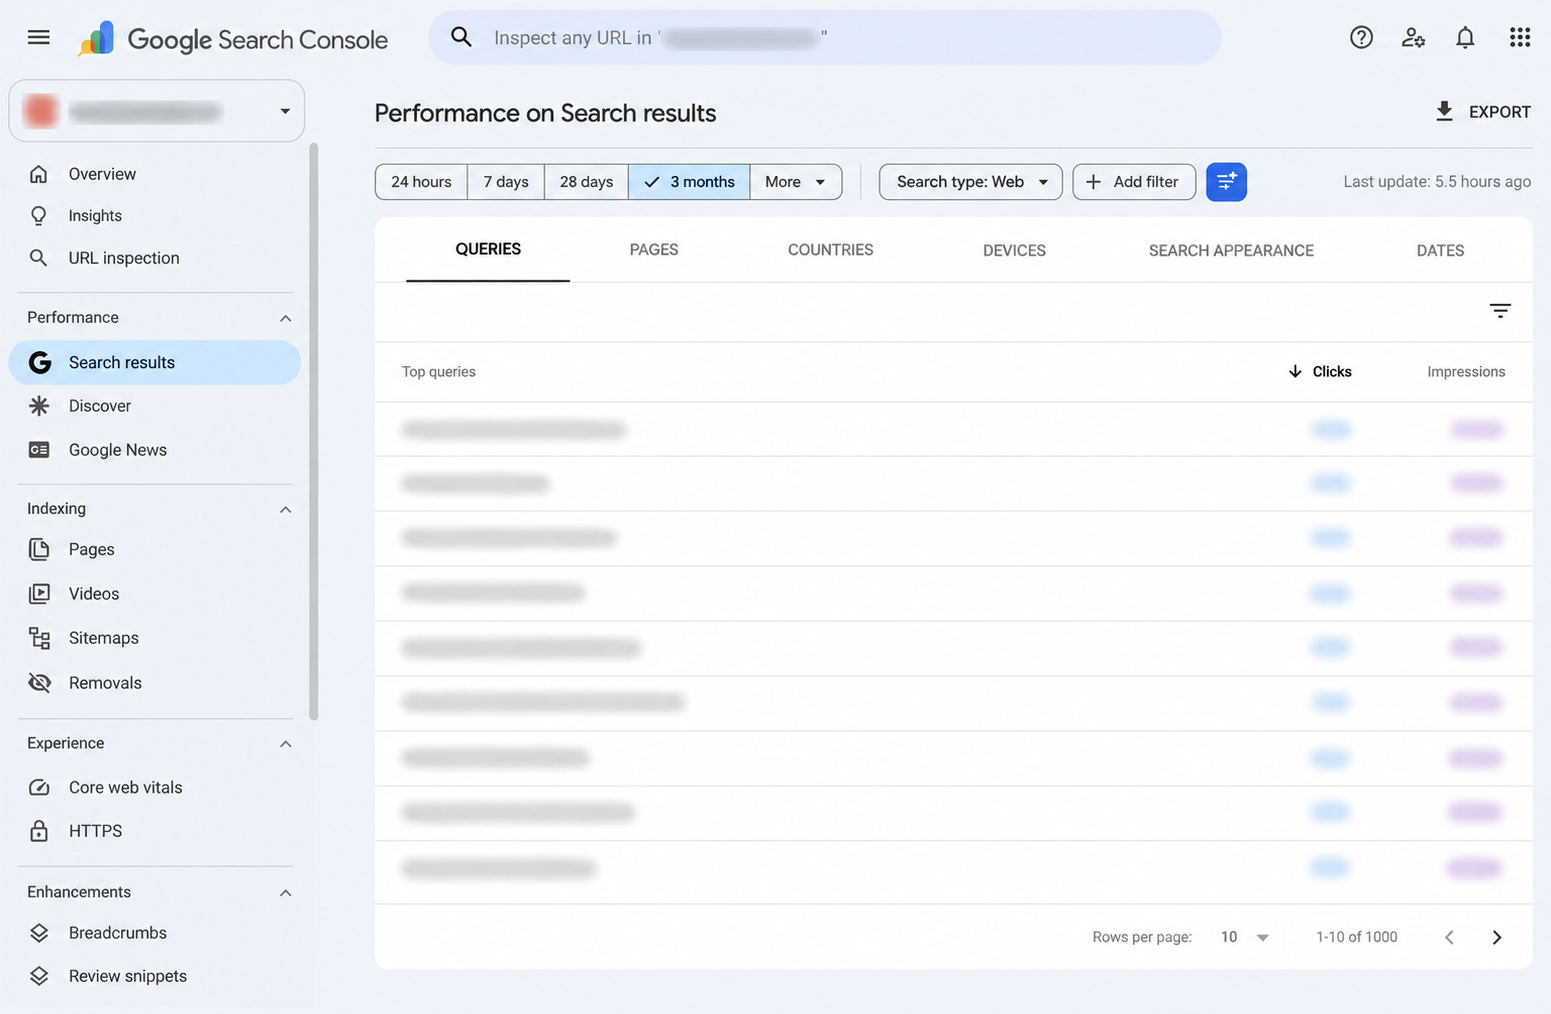
Task: Click the table filter rows icon
Action: [1500, 311]
